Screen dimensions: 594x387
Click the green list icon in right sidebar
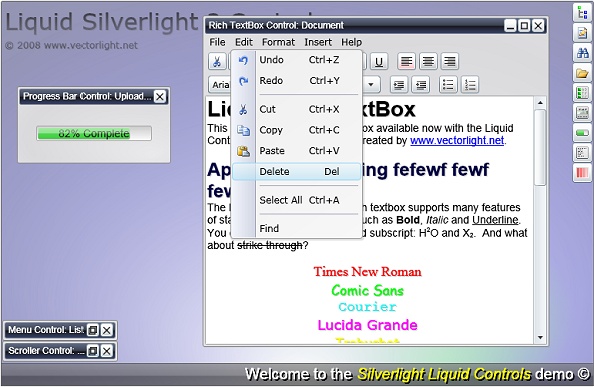click(x=582, y=93)
